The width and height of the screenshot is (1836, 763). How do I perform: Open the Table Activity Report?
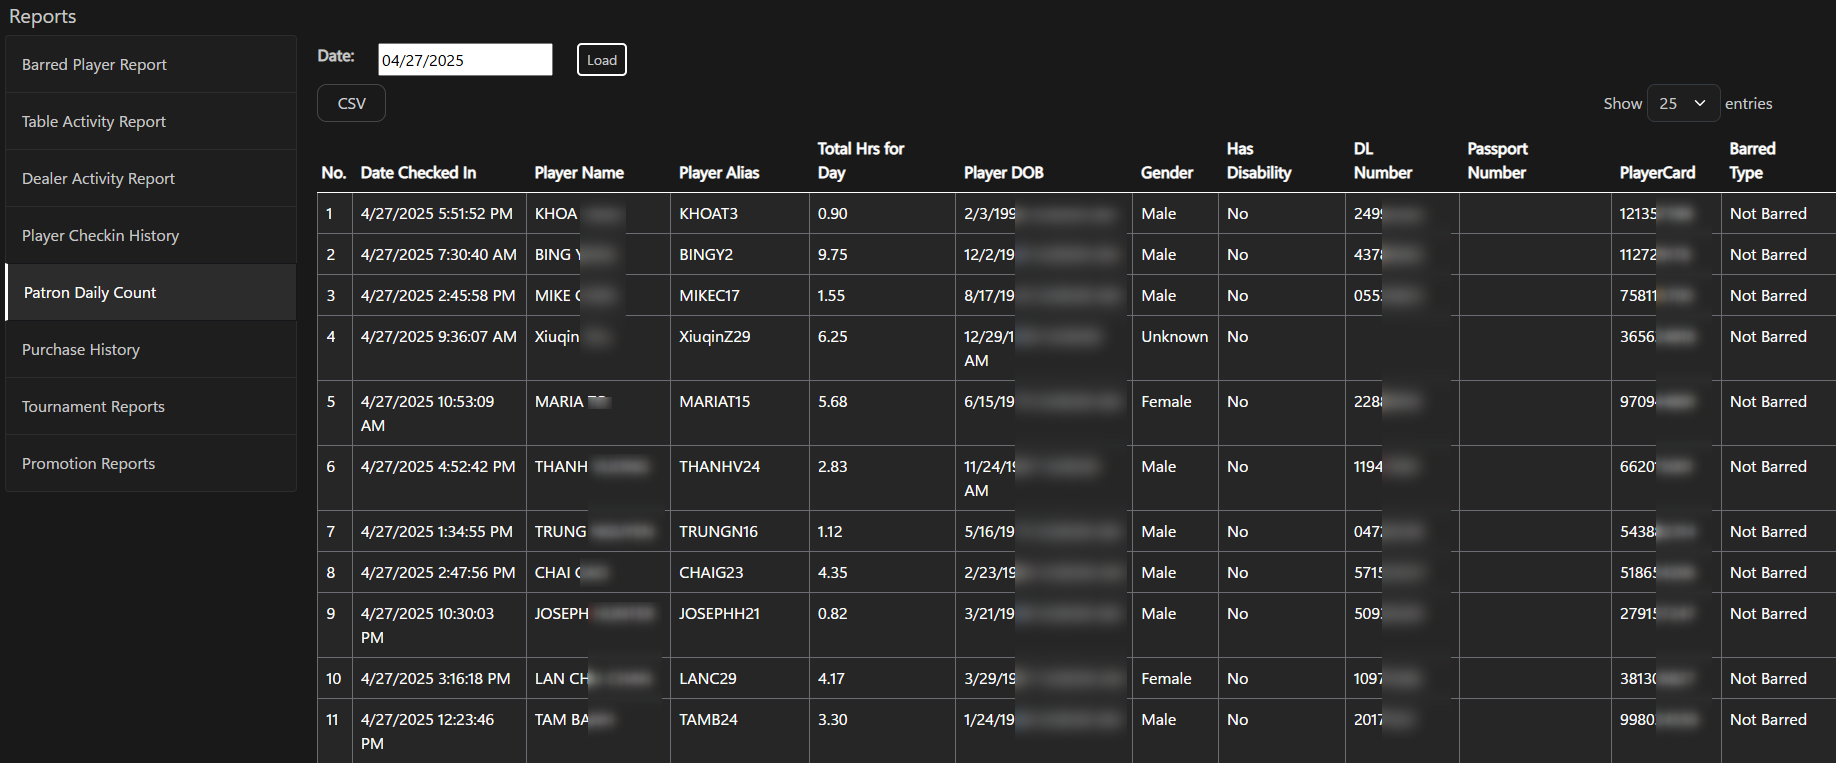click(x=94, y=122)
